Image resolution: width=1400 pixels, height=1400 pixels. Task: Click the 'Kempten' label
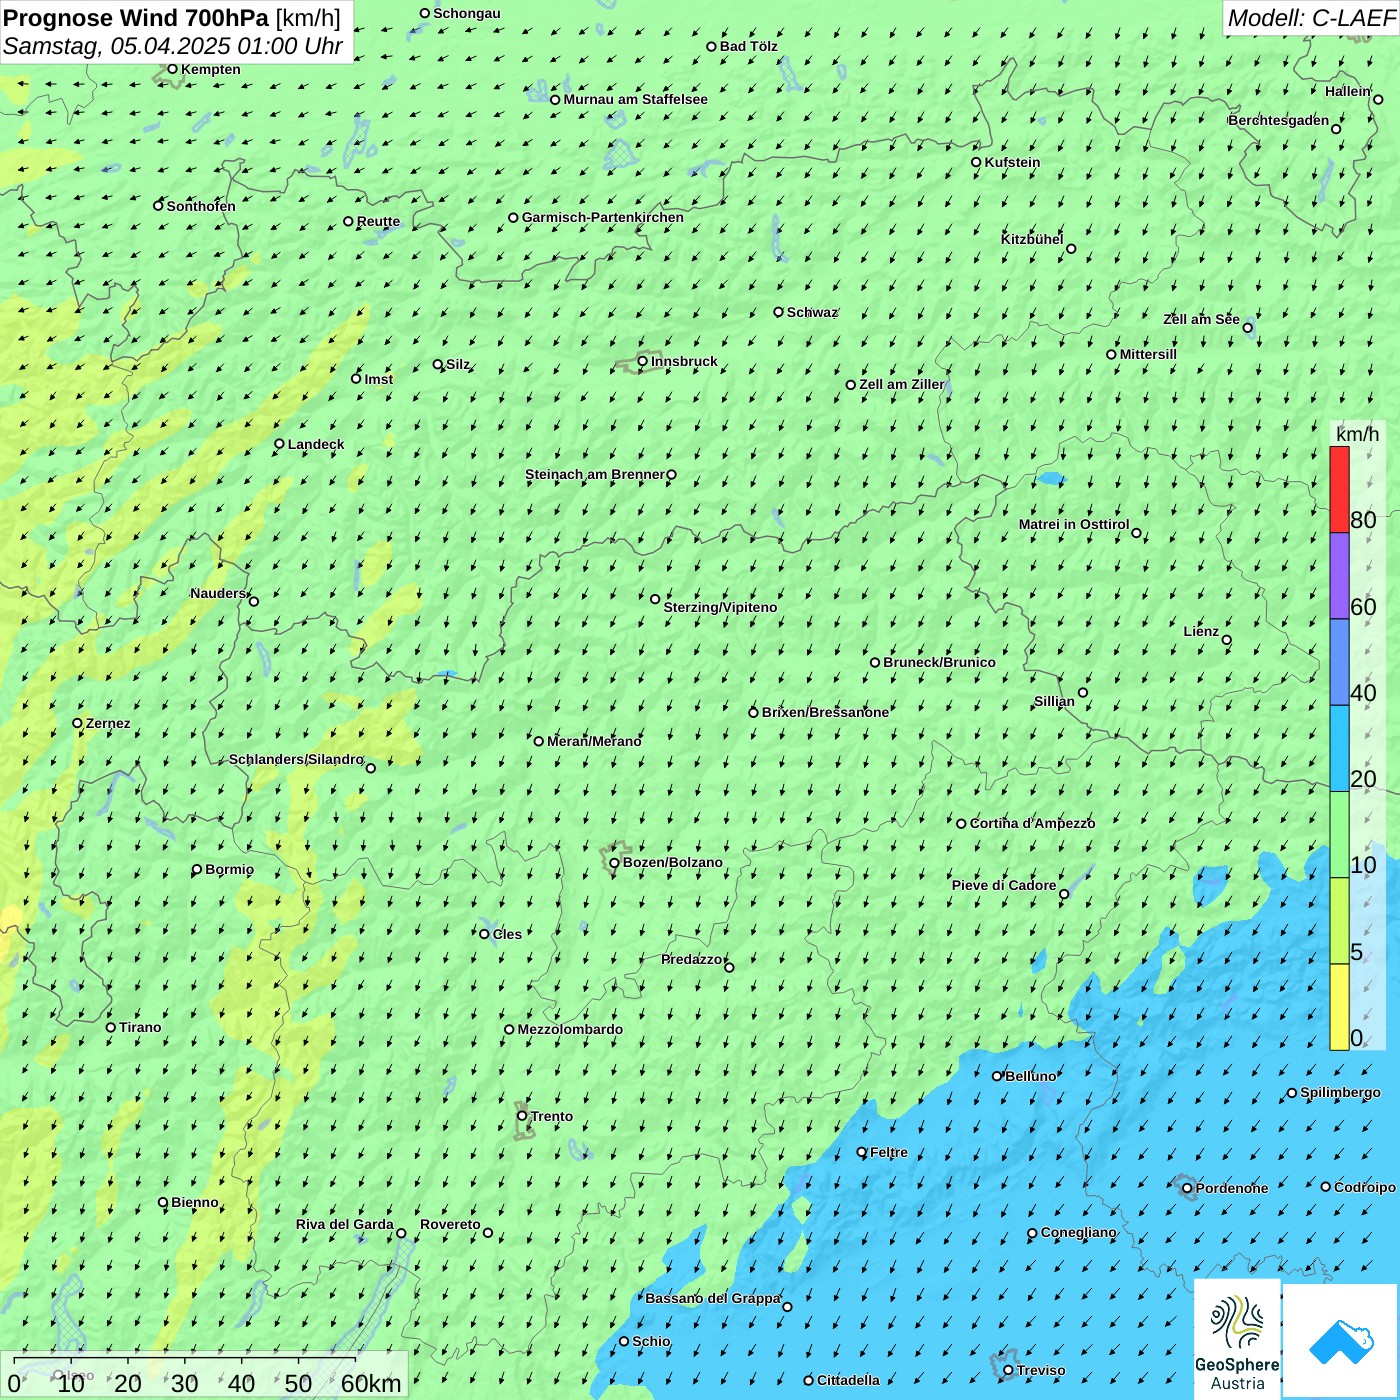pos(210,69)
